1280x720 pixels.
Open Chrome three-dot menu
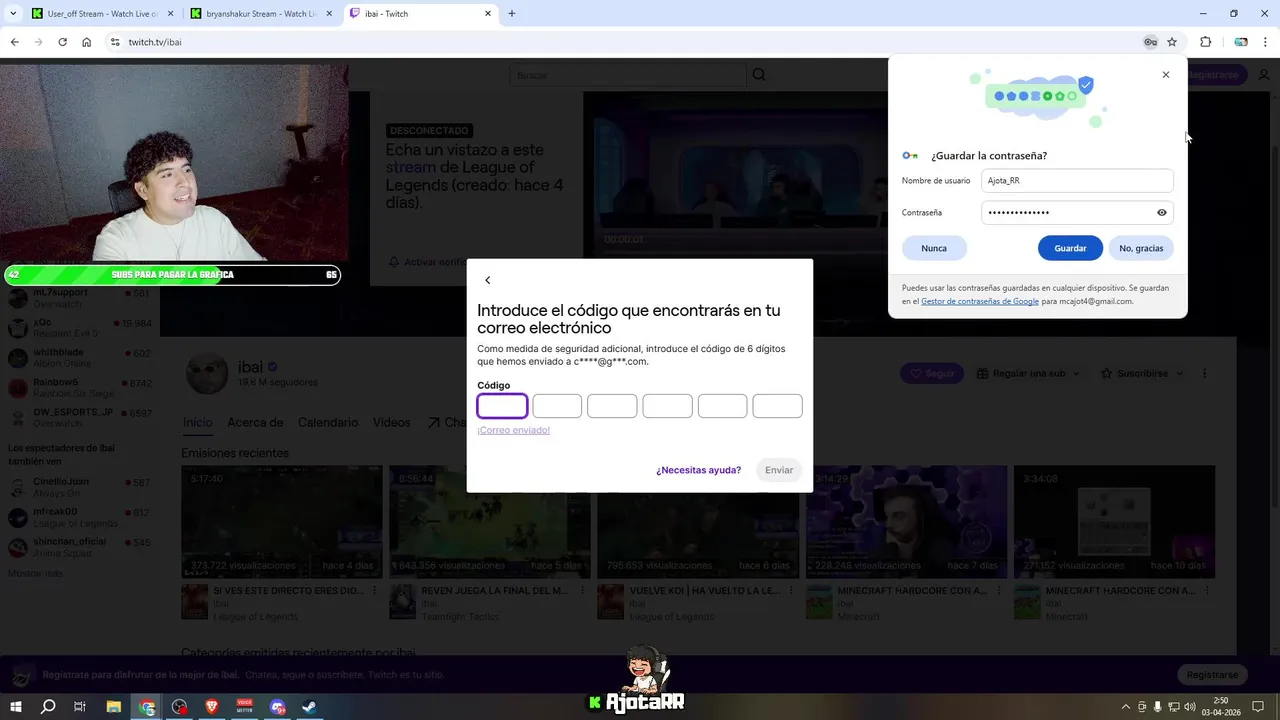[1266, 42]
